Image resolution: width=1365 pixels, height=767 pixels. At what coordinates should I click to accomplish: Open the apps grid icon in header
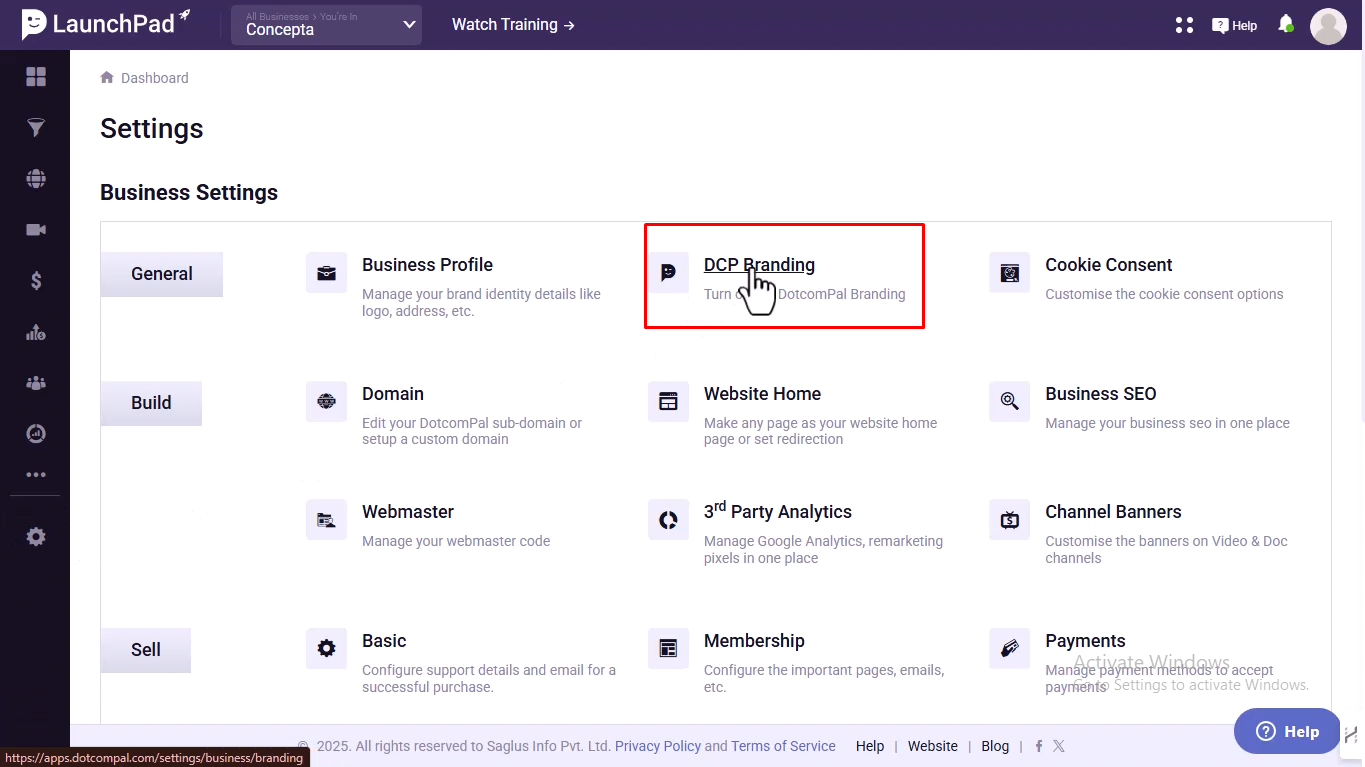pyautogui.click(x=1184, y=25)
